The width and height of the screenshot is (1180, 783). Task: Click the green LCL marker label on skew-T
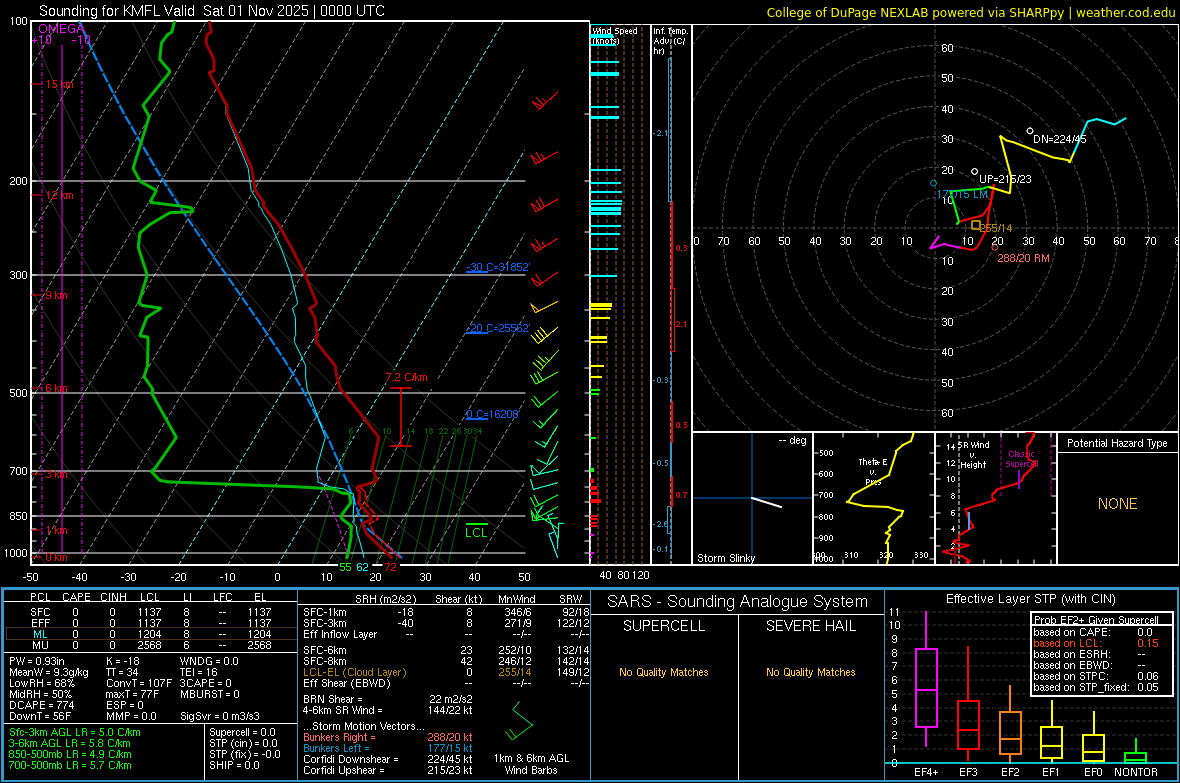point(476,532)
